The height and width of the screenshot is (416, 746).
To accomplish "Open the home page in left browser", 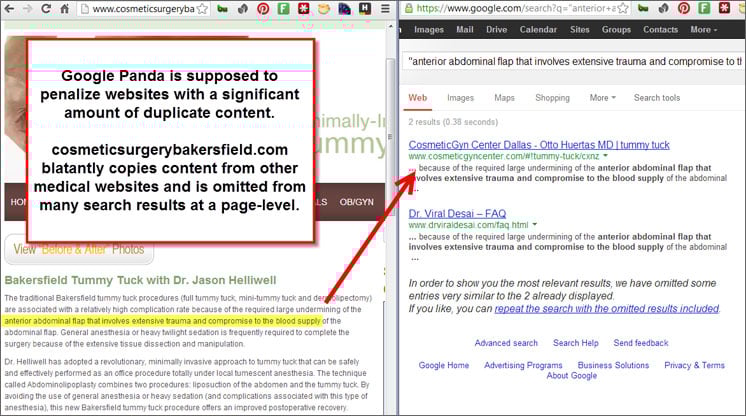I will [65, 9].
